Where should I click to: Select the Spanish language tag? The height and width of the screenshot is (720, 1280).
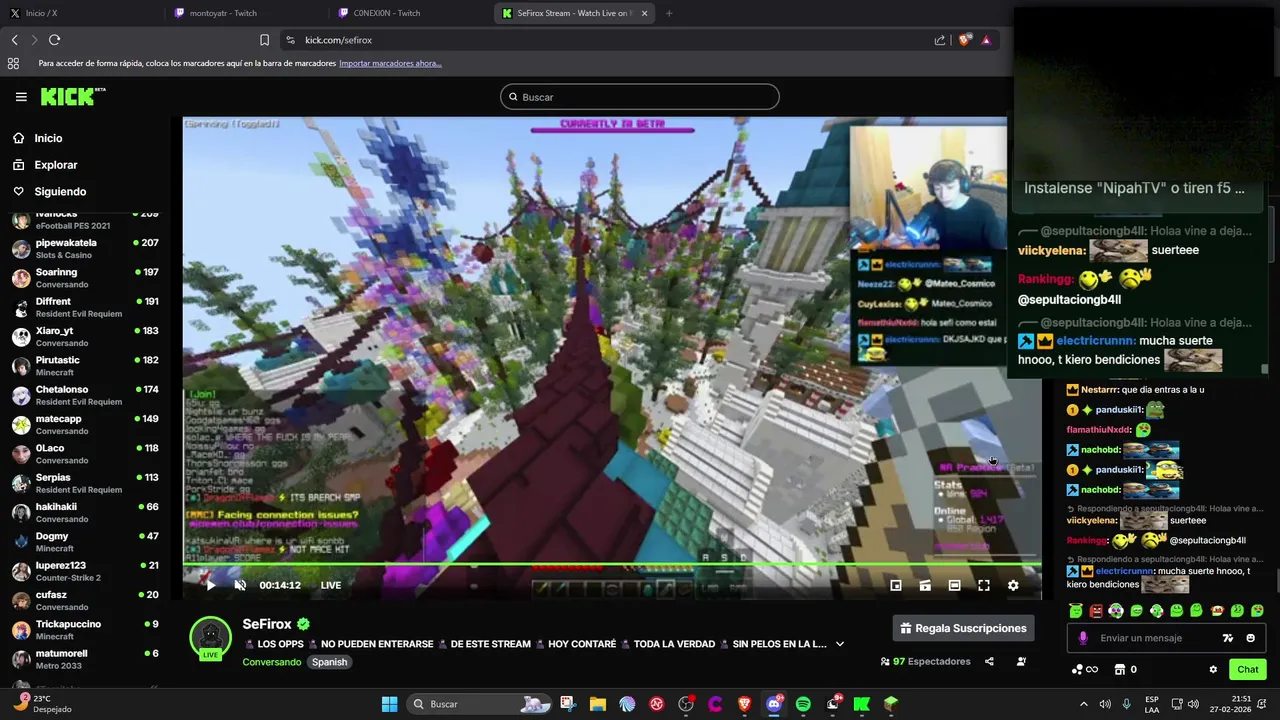click(x=329, y=662)
